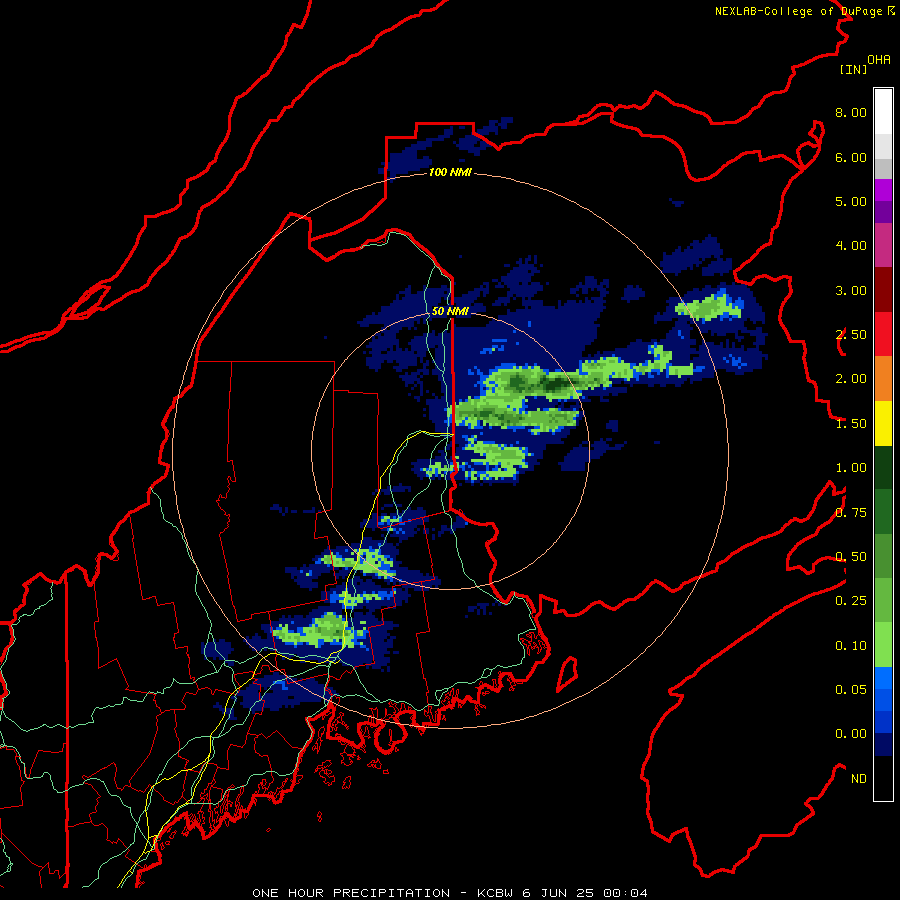Click the ND legend label
900x900 pixels.
(859, 779)
